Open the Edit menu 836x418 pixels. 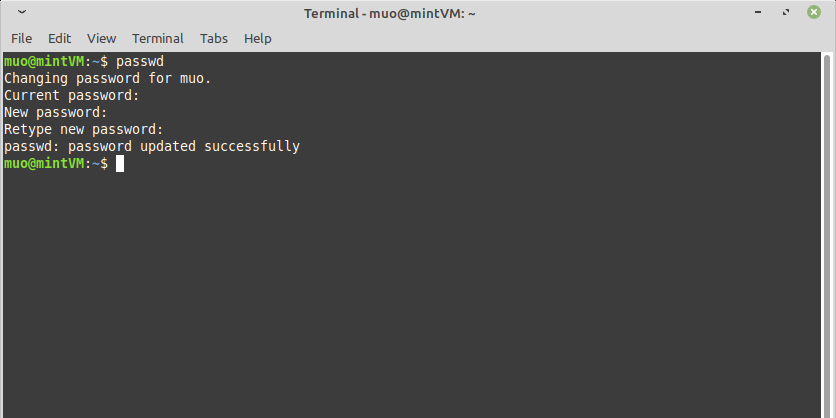pyautogui.click(x=59, y=38)
